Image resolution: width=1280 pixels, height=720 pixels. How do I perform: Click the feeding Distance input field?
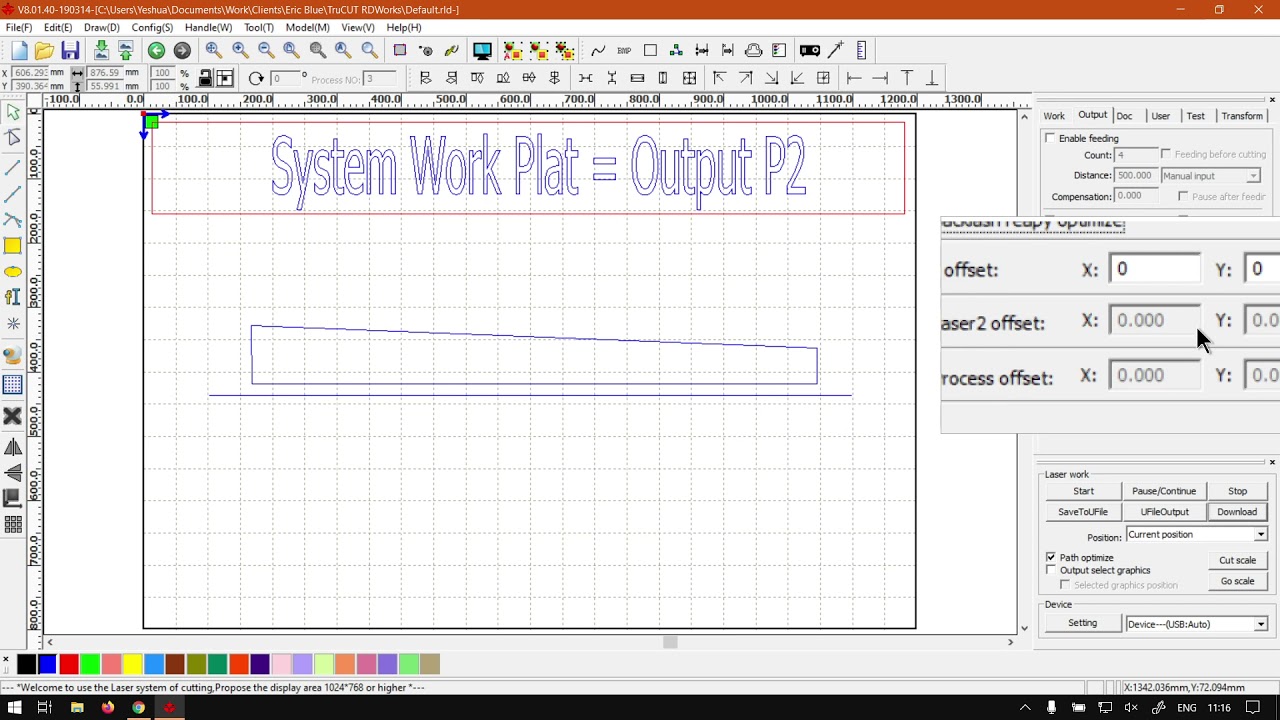pyautogui.click(x=1136, y=176)
